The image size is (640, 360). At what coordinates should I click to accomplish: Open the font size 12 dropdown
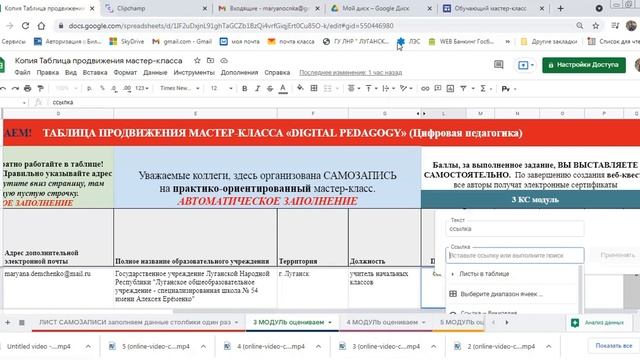pyautogui.click(x=221, y=88)
